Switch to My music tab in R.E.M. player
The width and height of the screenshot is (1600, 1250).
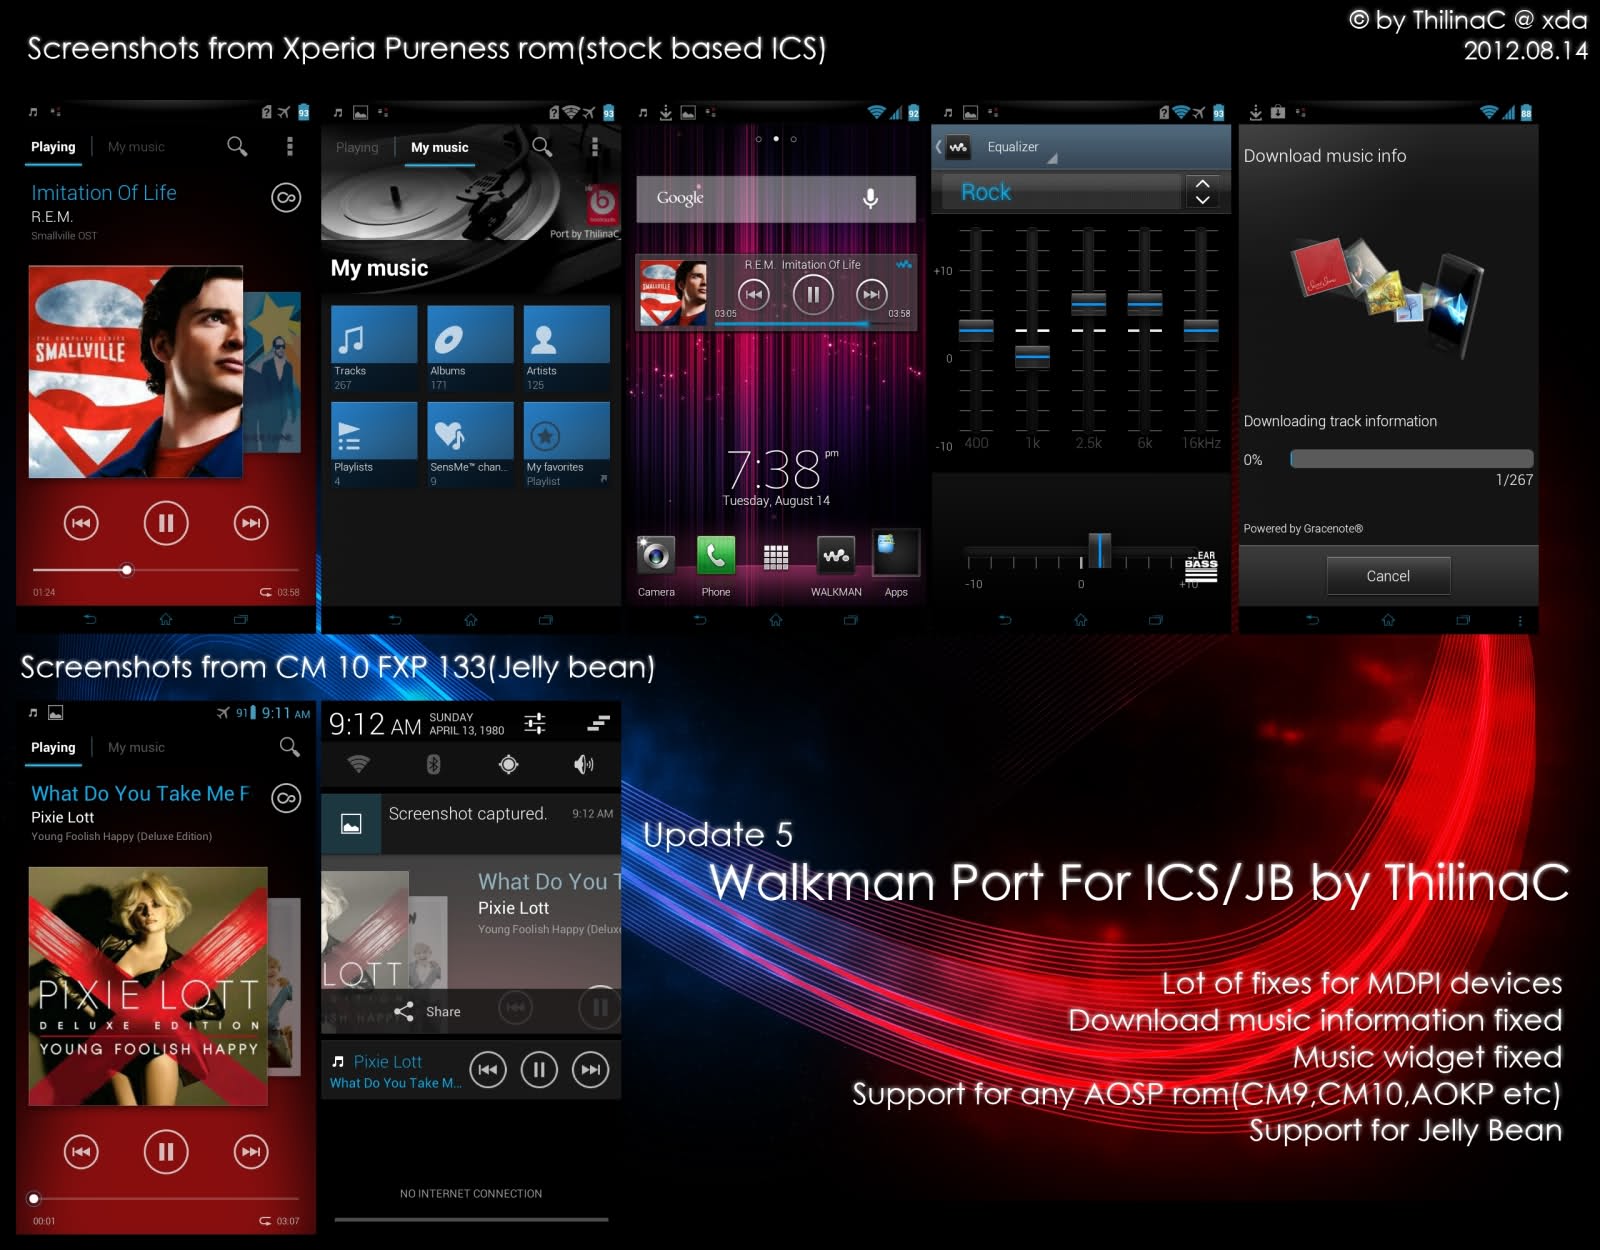[x=136, y=147]
